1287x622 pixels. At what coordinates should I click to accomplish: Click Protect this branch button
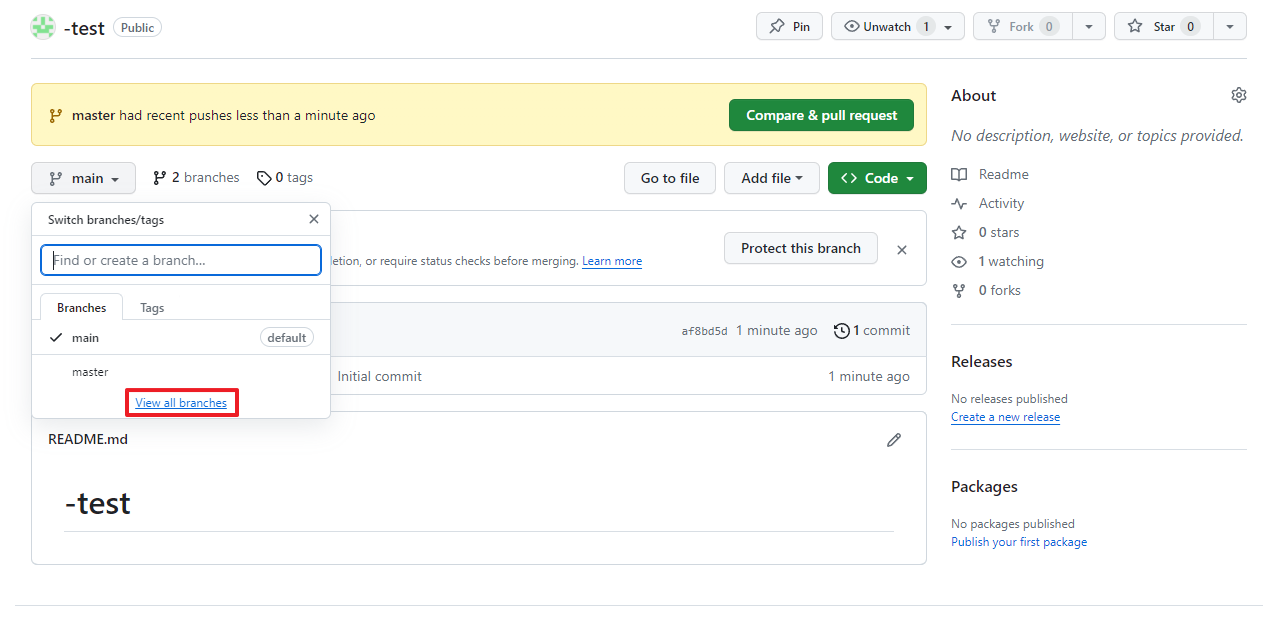tap(801, 248)
